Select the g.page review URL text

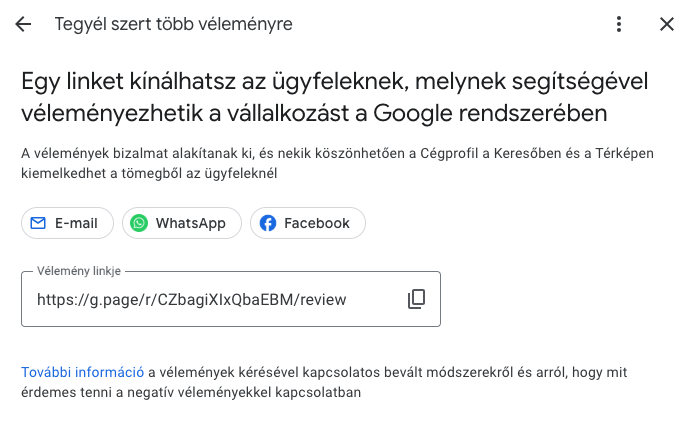192,300
